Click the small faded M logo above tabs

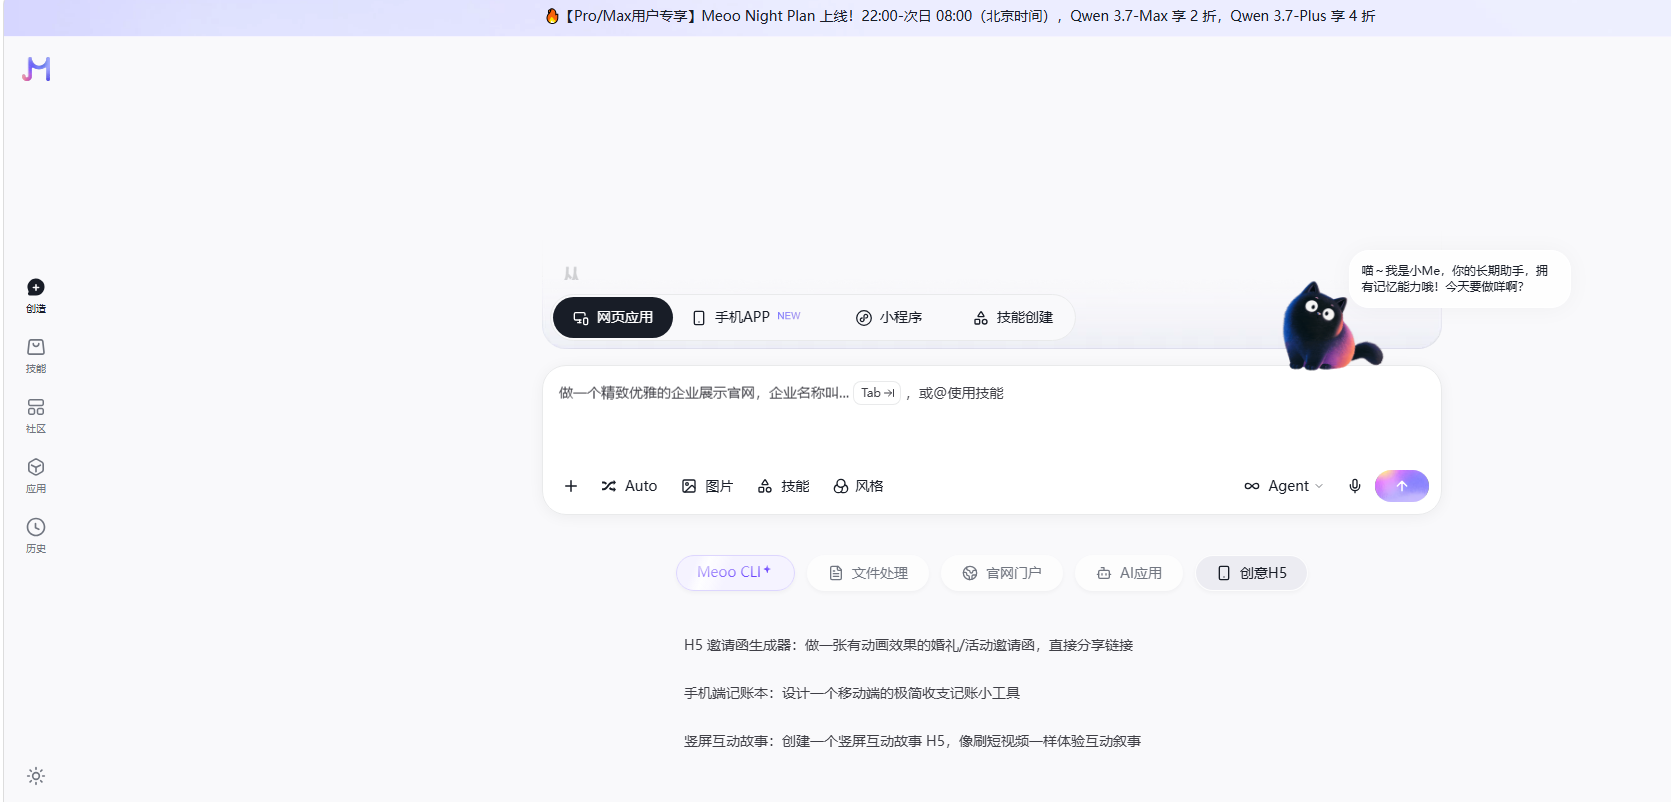click(571, 273)
